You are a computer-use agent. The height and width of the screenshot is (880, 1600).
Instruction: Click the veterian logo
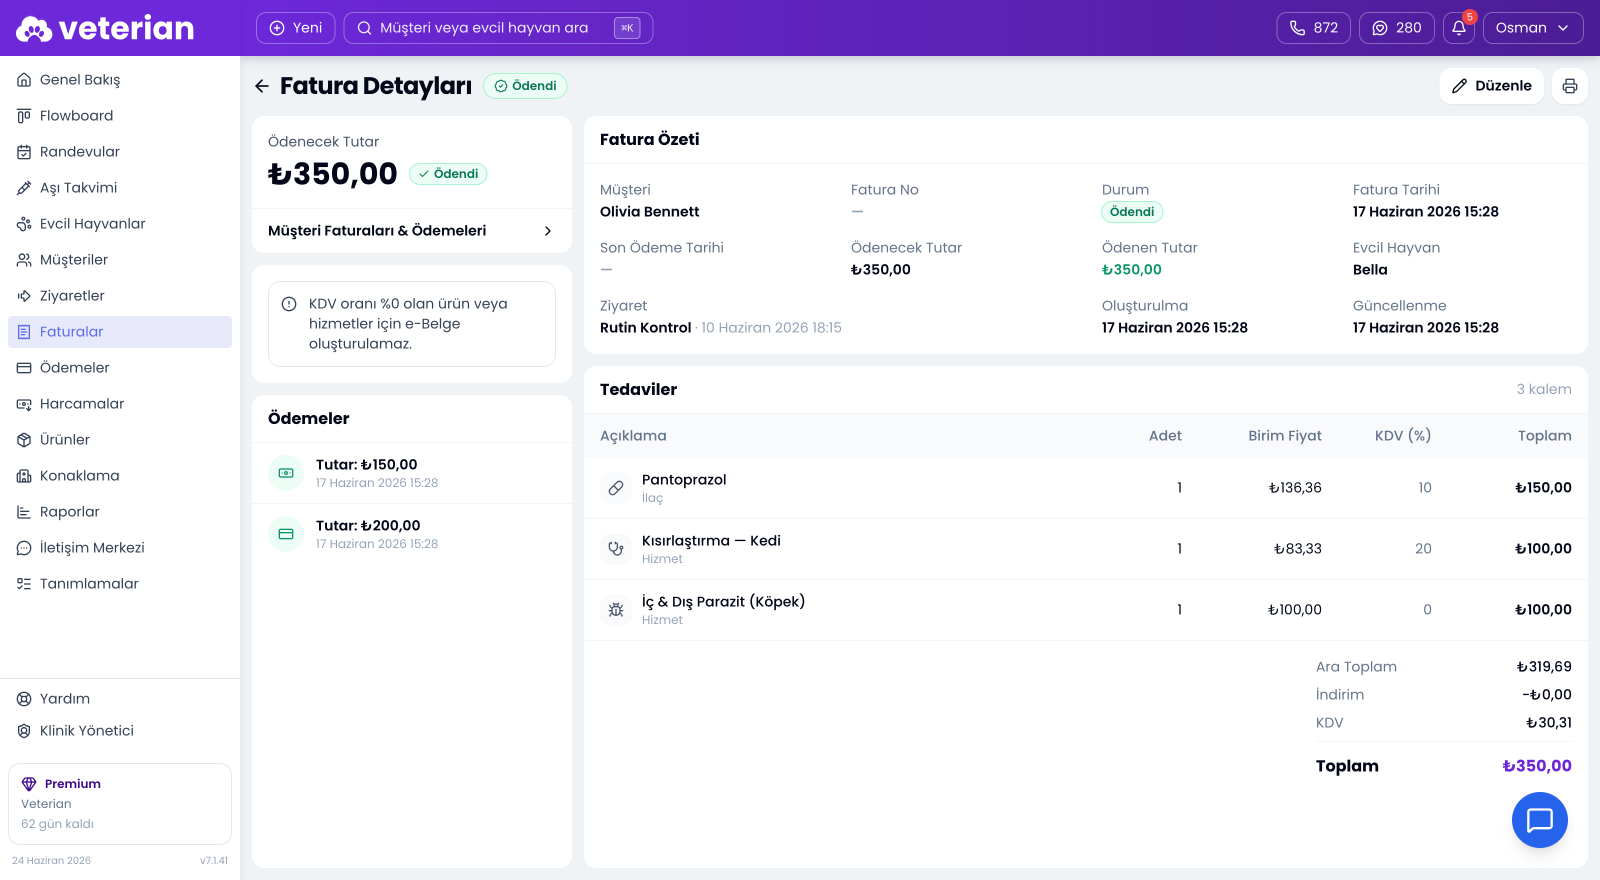tap(105, 28)
